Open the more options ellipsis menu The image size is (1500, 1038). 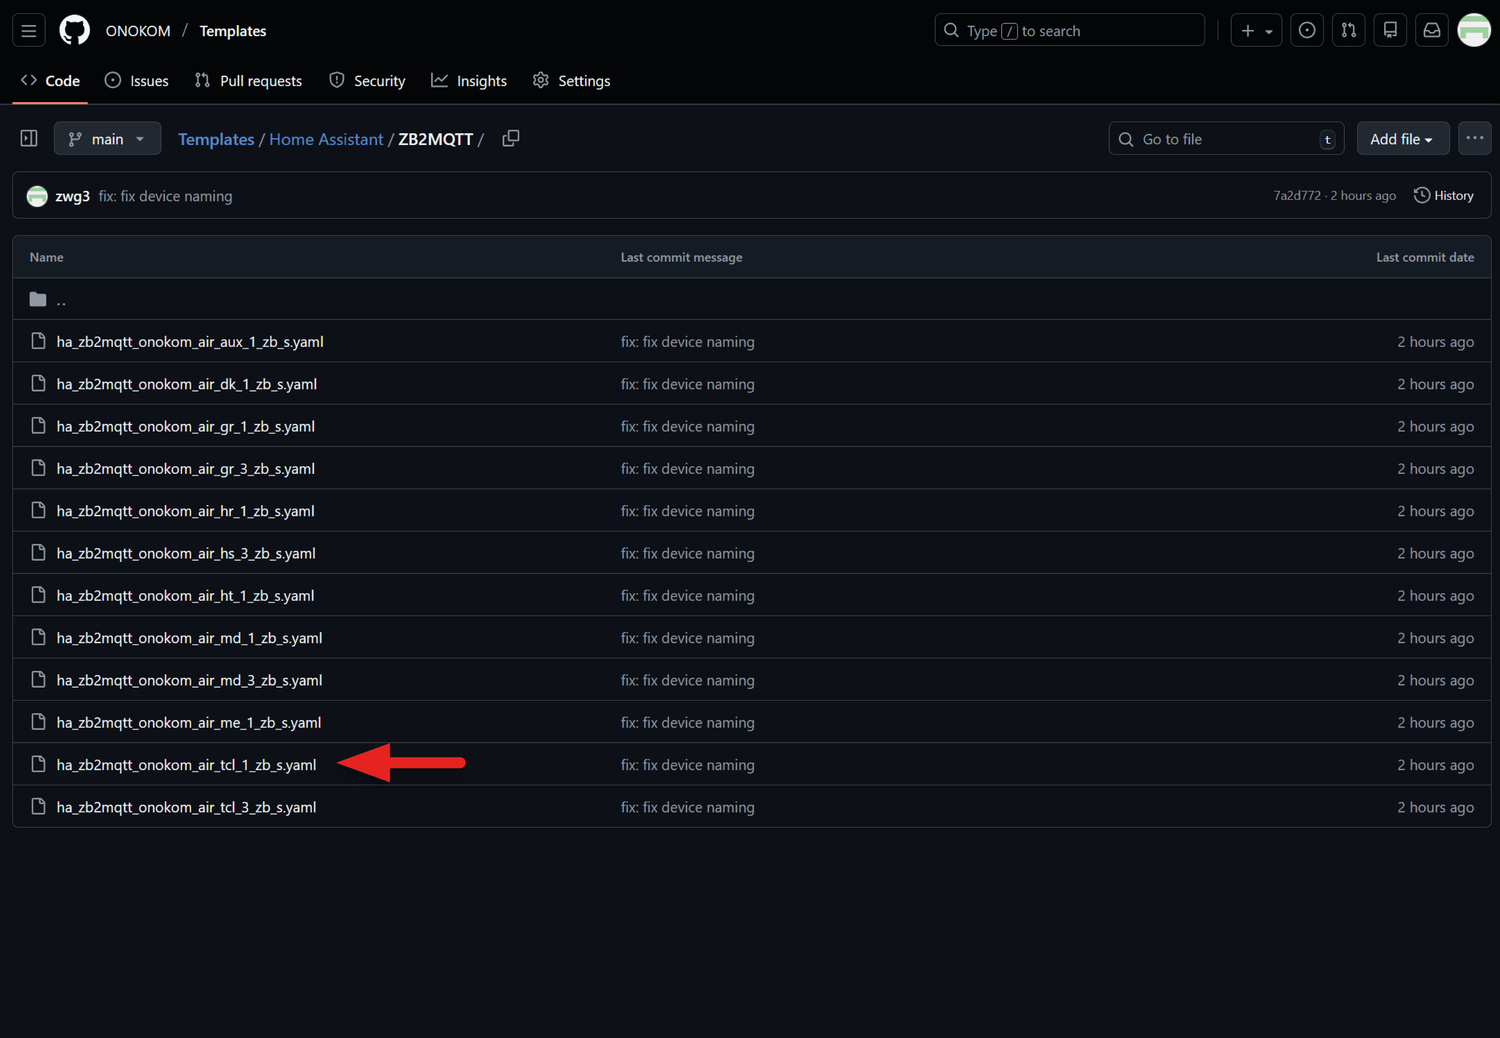pos(1475,139)
